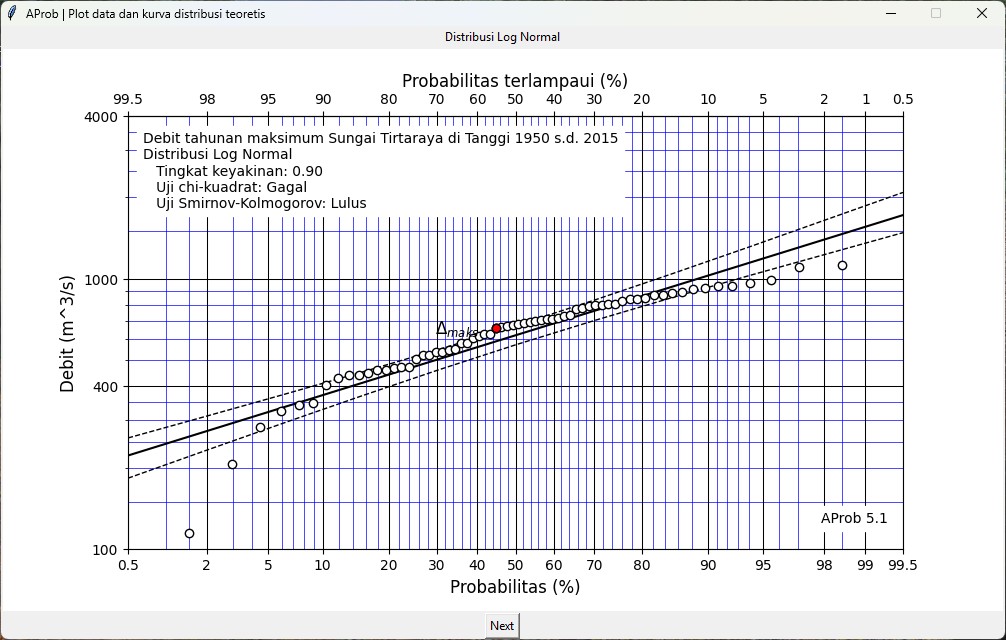
Task: Click the Distribusi Log Normal heading
Action: pos(502,37)
